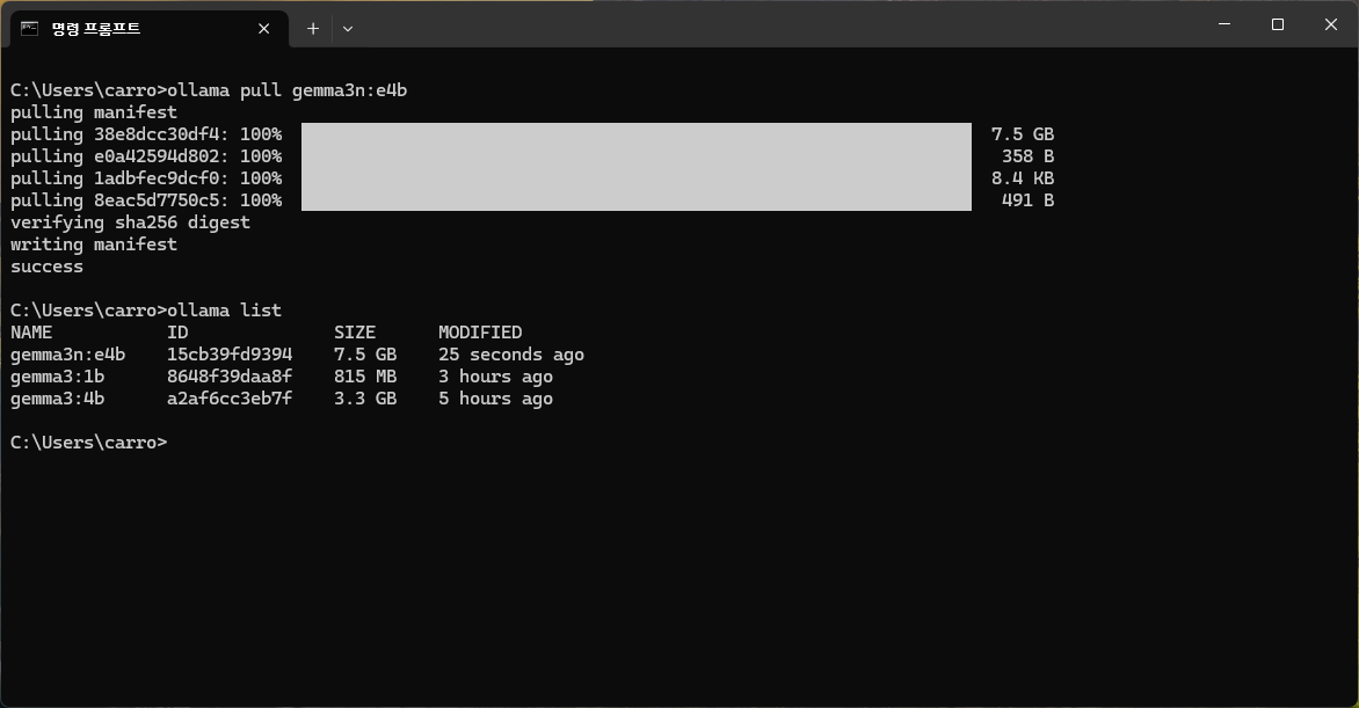
Task: Click the gemma3n:e4b model name
Action: (68, 354)
